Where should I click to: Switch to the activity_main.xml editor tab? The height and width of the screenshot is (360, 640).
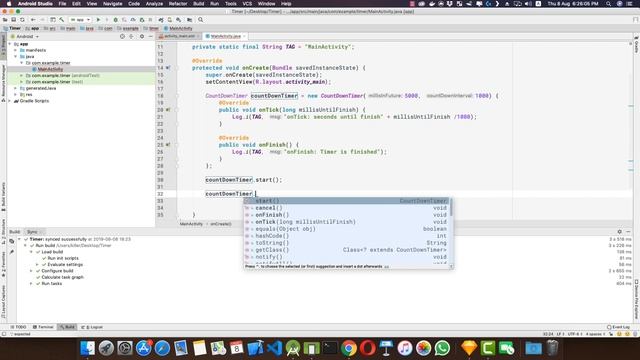(179, 36)
